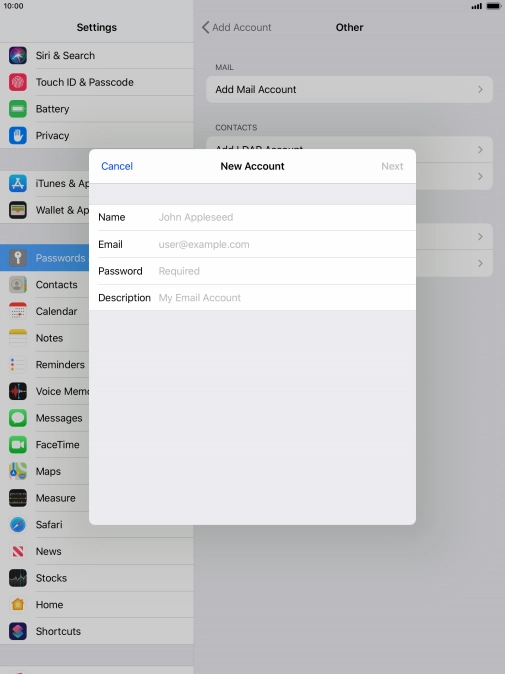Tap the cellular signal status icon

tap(476, 6)
